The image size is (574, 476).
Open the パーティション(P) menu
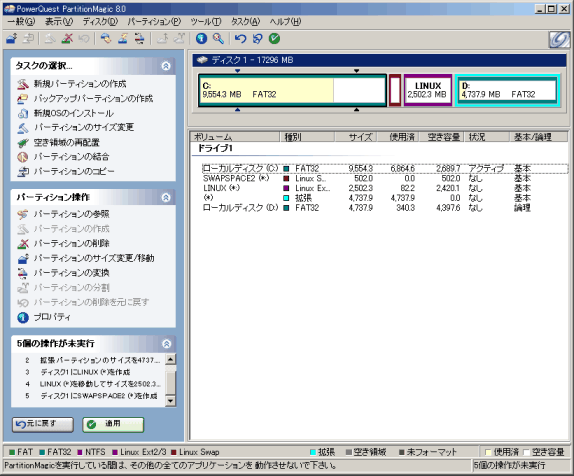point(154,22)
